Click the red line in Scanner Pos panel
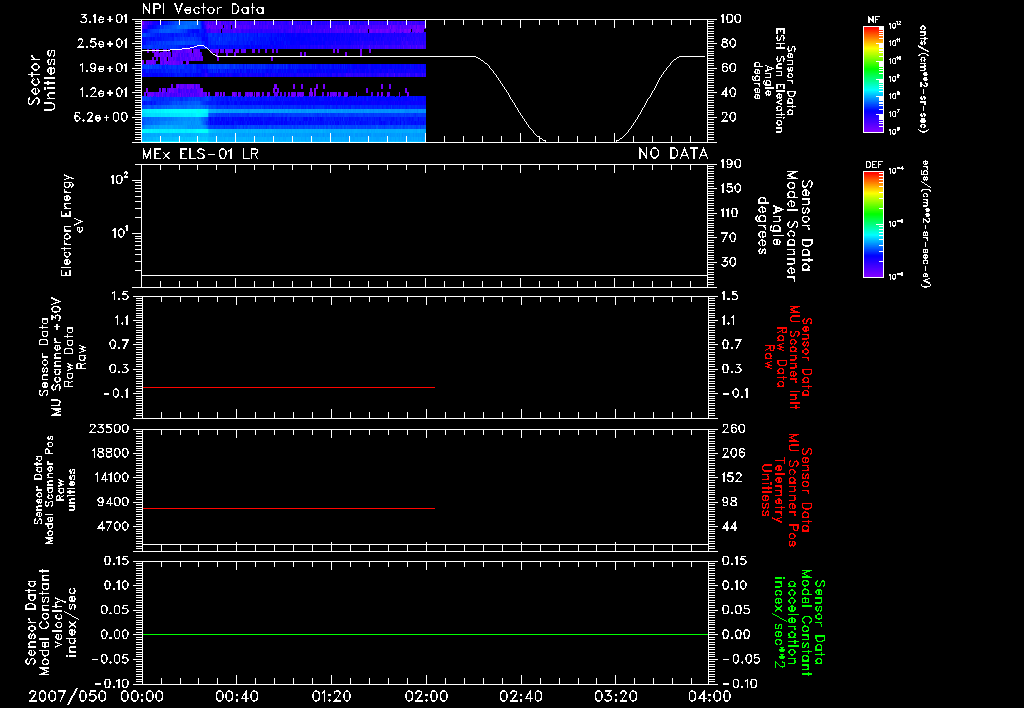 pyautogui.click(x=288, y=508)
